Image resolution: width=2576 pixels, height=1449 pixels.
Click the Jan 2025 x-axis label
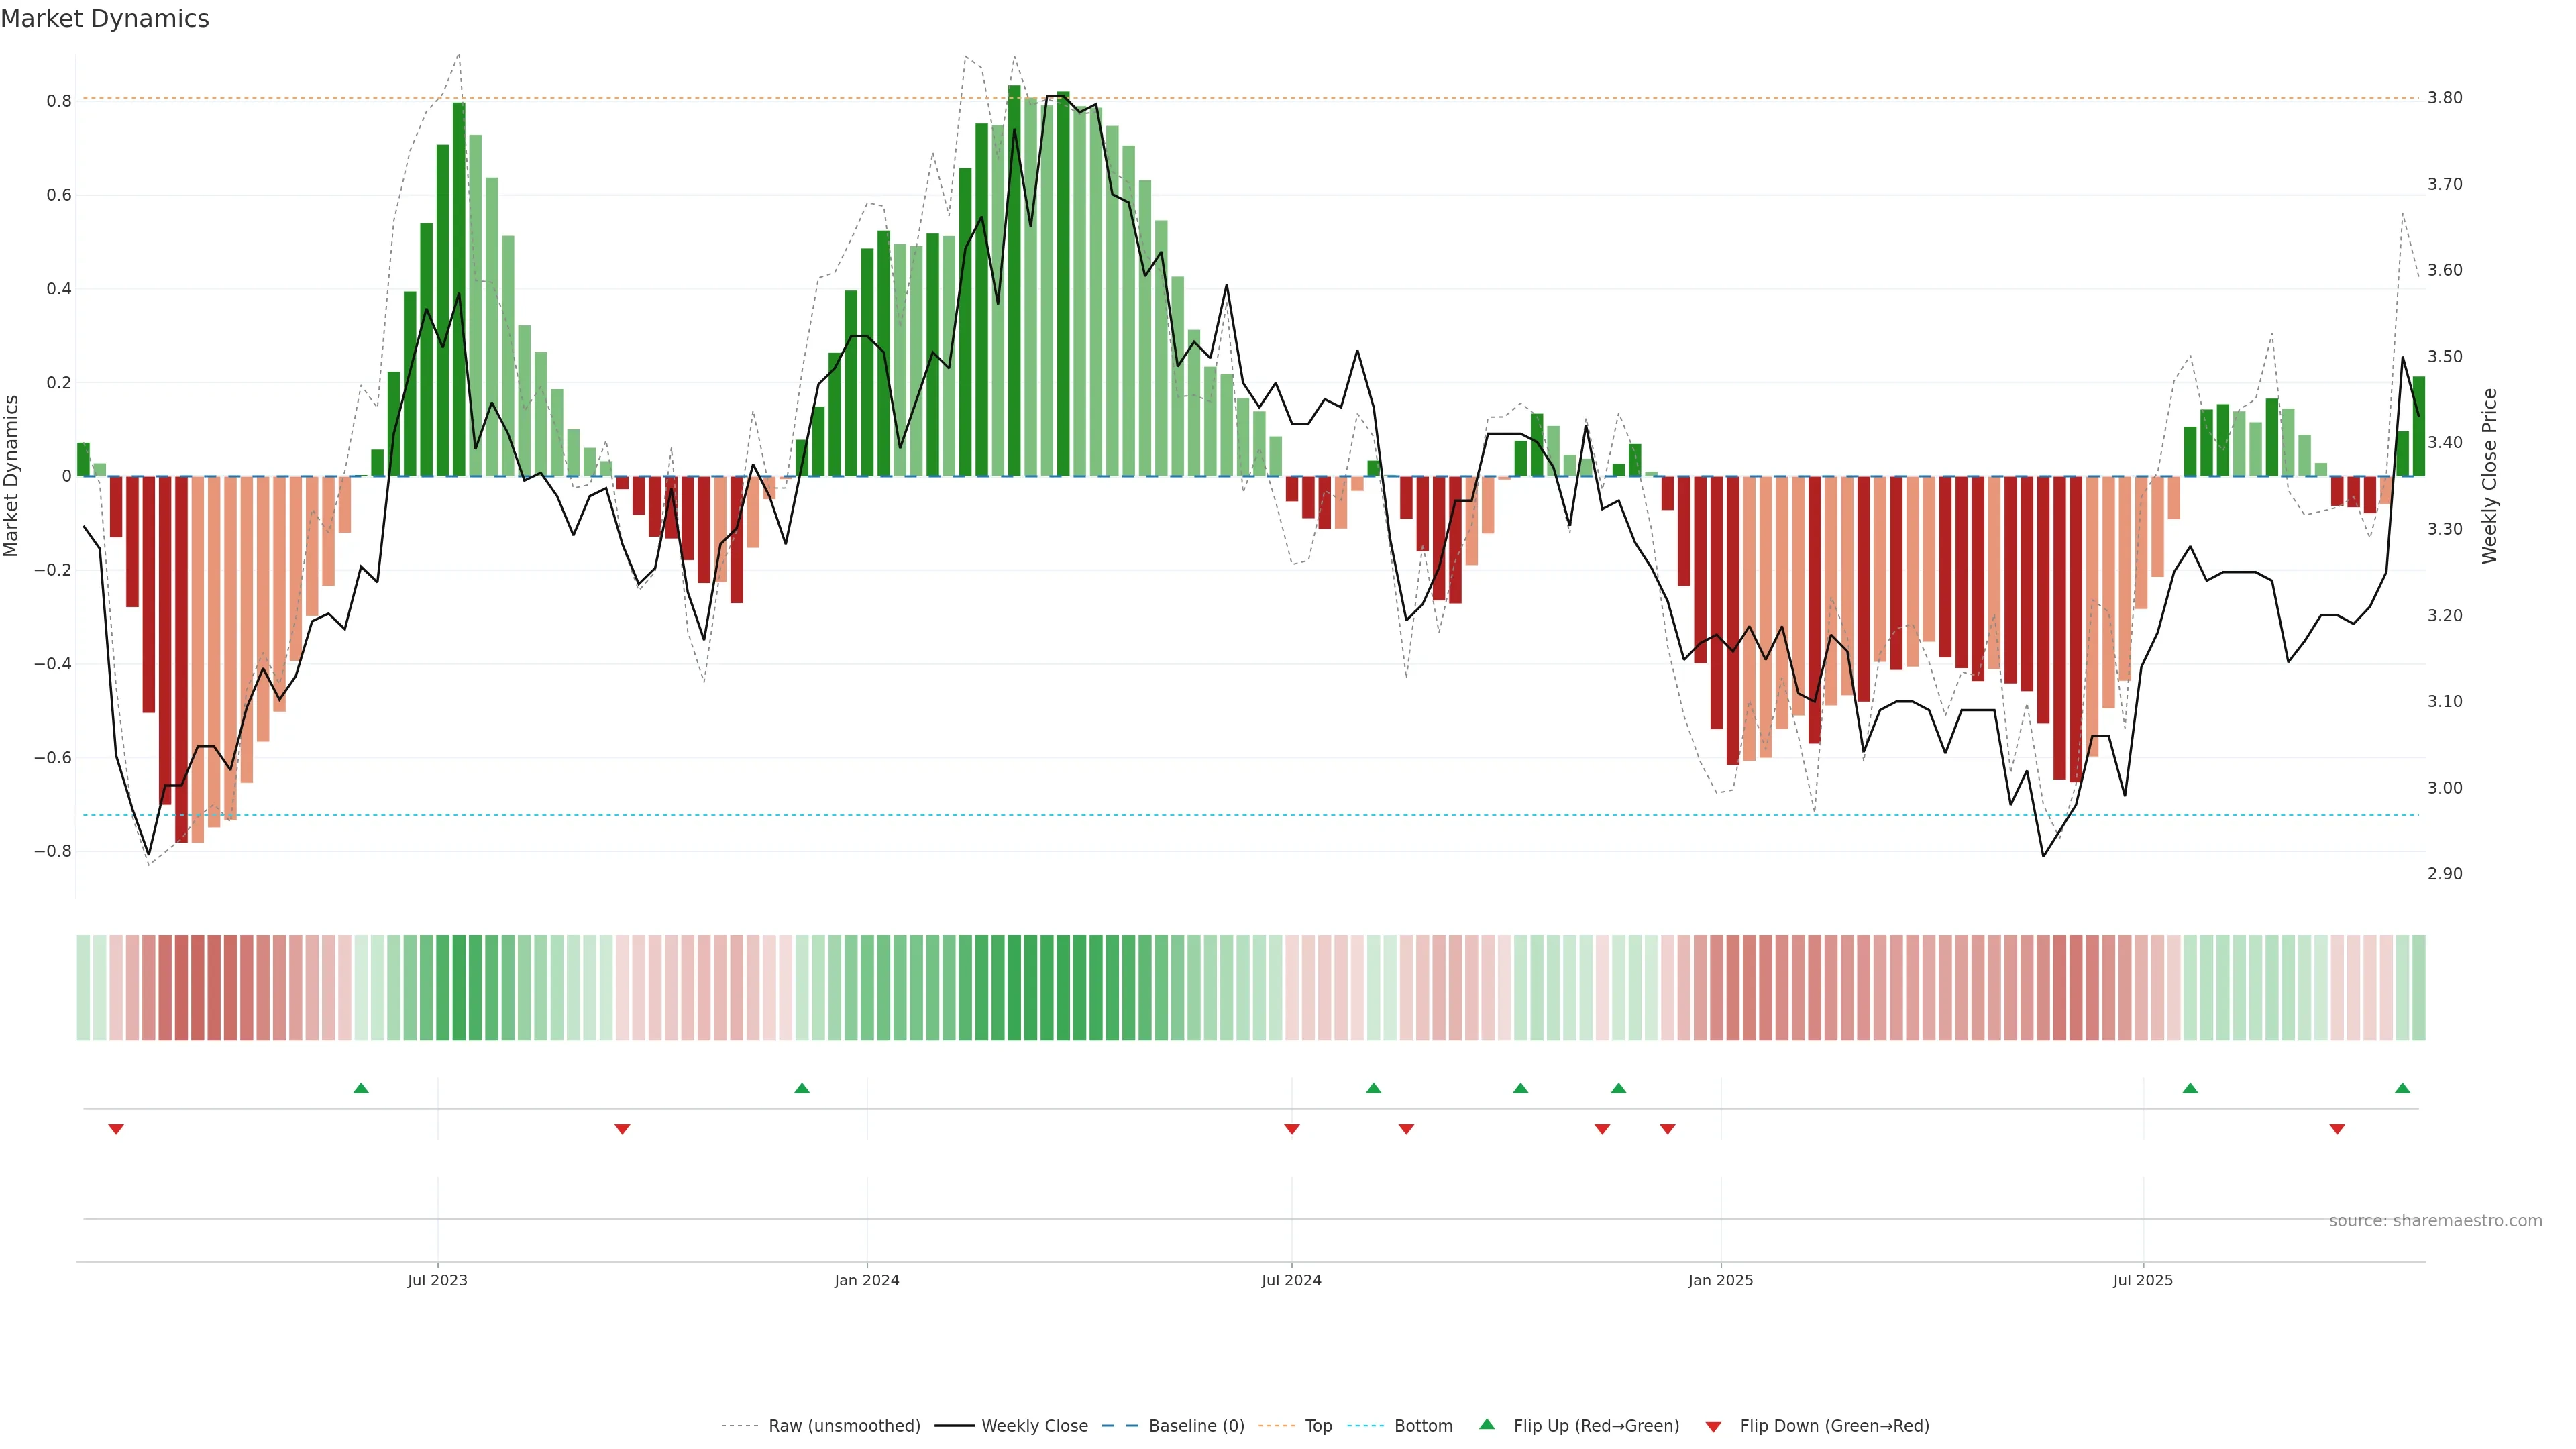pos(1720,1280)
